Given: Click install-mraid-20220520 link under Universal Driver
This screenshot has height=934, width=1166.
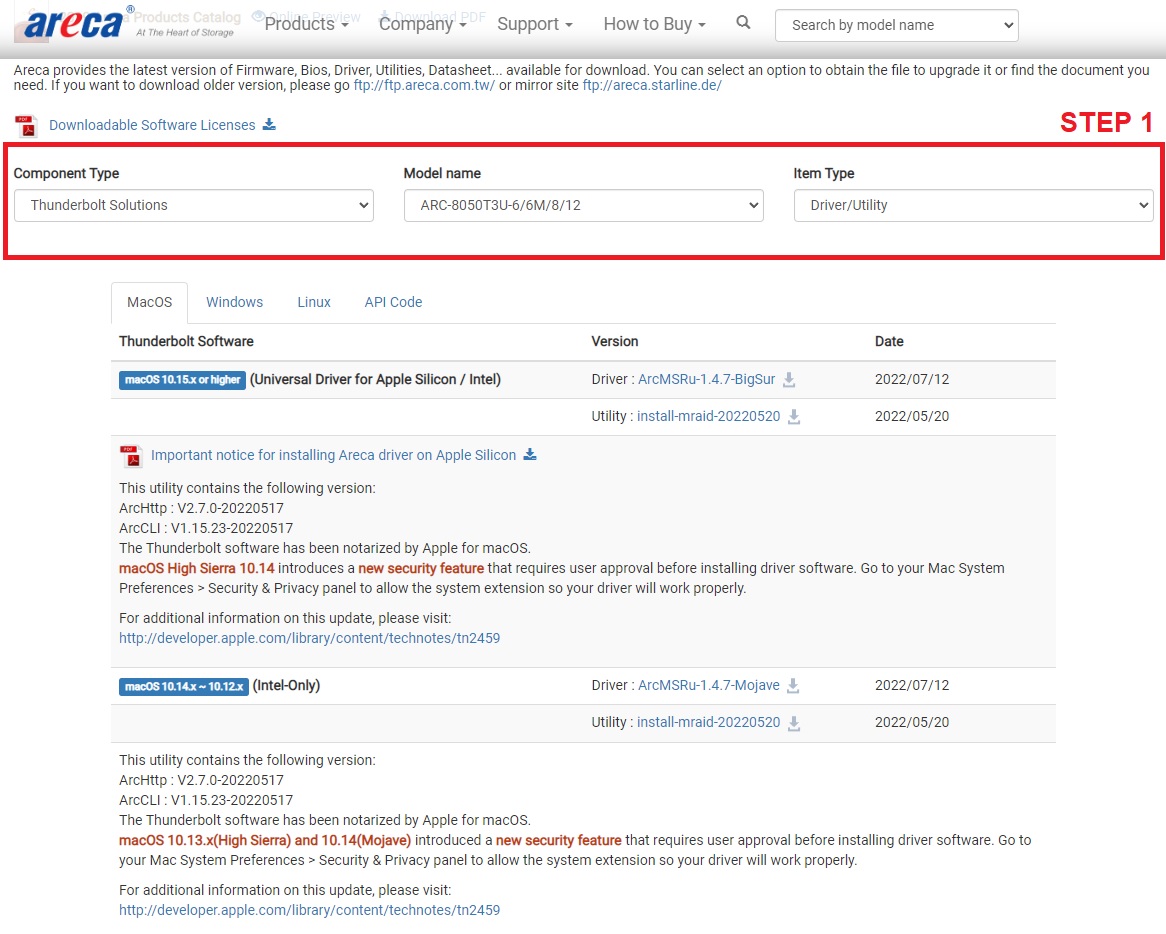Looking at the screenshot, I should point(709,416).
